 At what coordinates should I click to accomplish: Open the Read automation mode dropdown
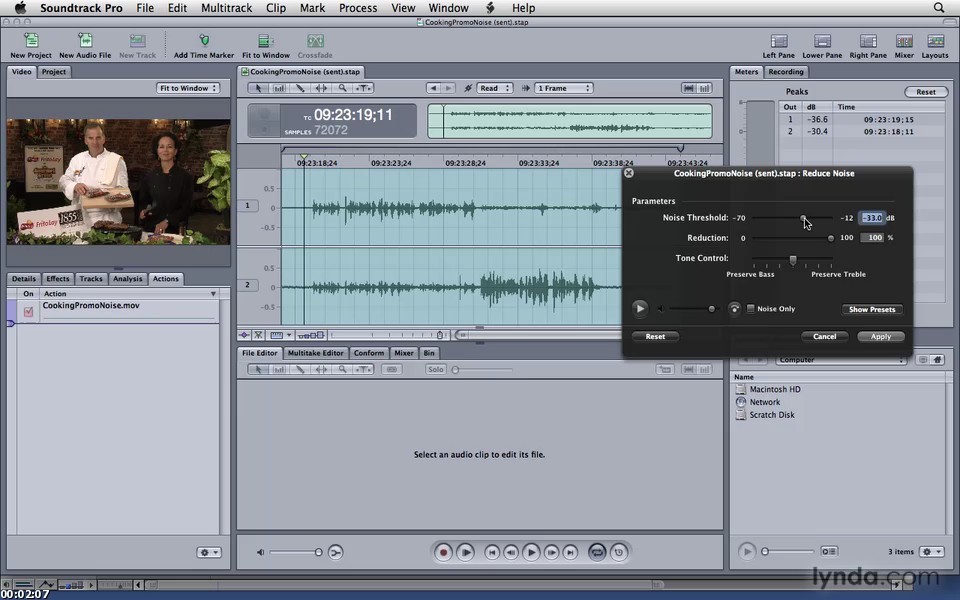[x=495, y=88]
